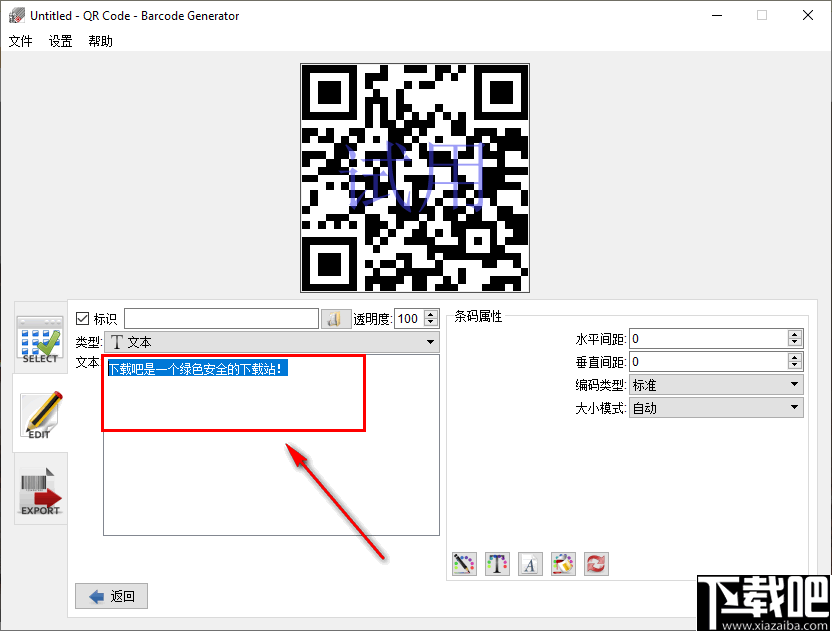Click the refresh barcode icon
This screenshot has height=631, width=832.
(x=596, y=563)
